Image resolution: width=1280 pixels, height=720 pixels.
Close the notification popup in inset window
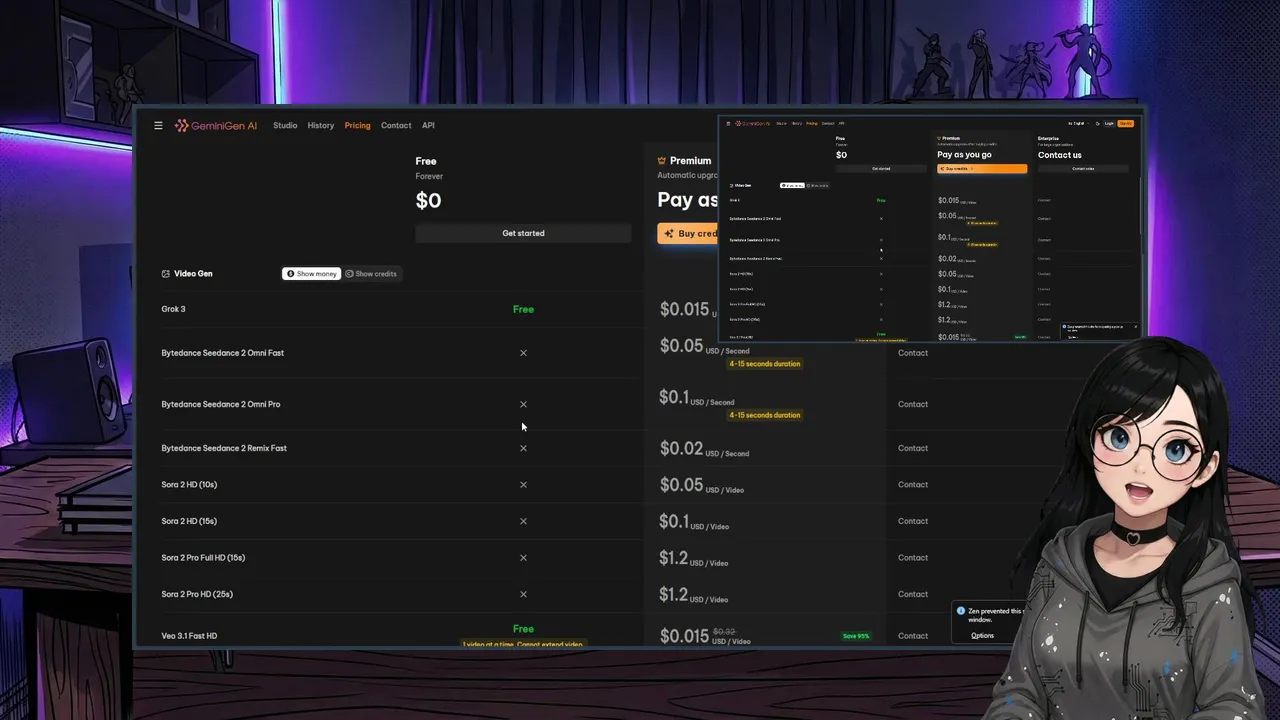[x=1135, y=327]
